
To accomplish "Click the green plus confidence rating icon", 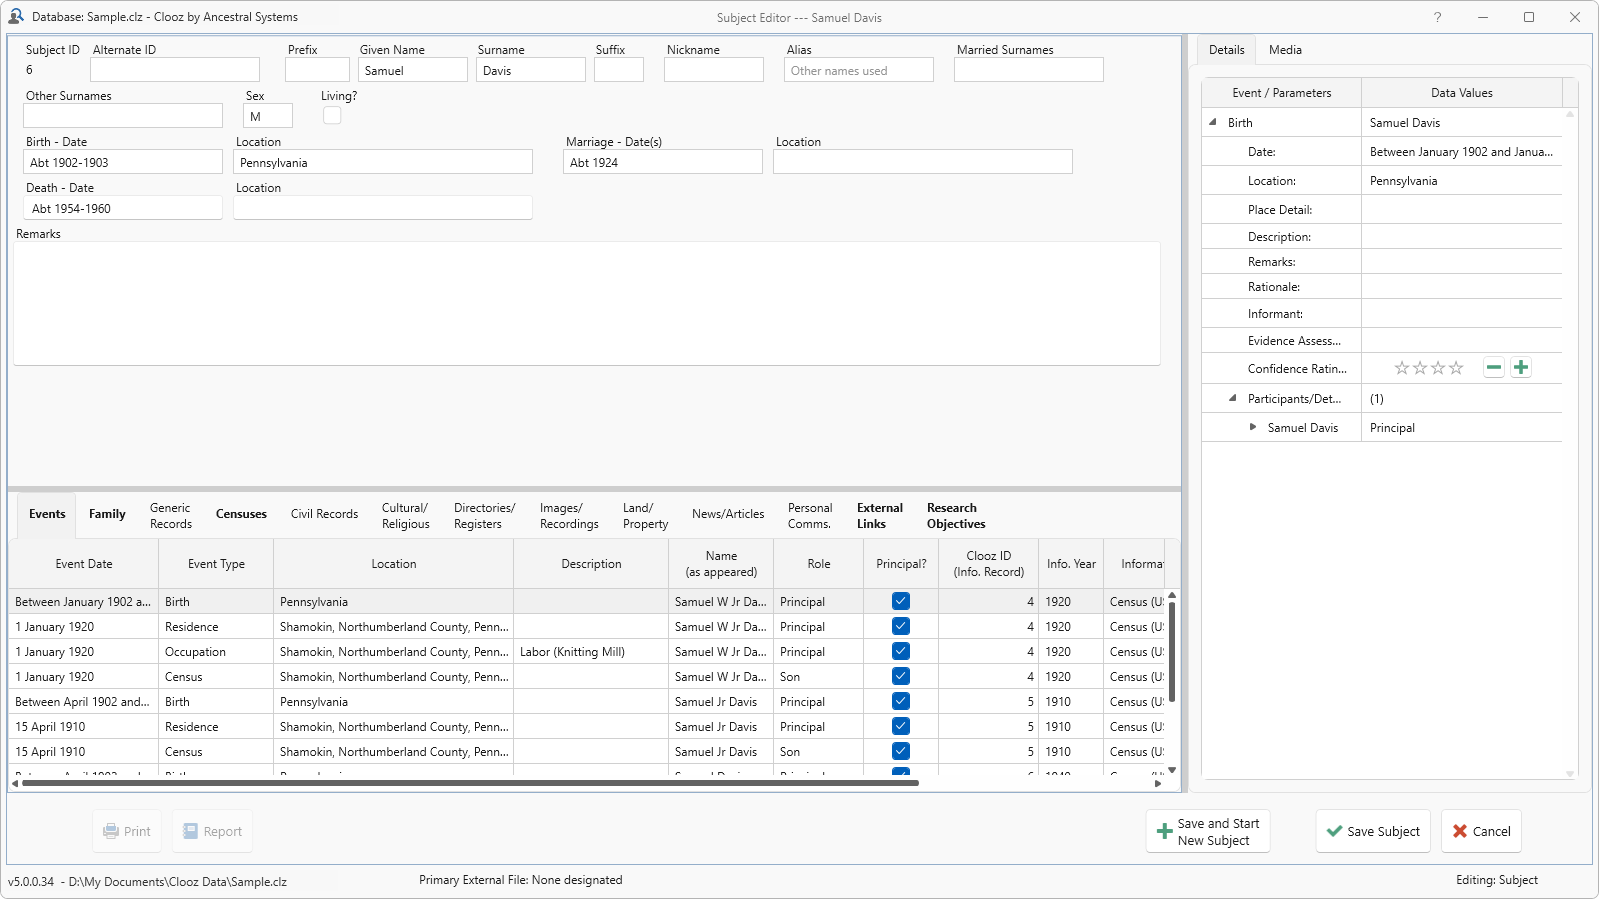I will coord(1520,368).
